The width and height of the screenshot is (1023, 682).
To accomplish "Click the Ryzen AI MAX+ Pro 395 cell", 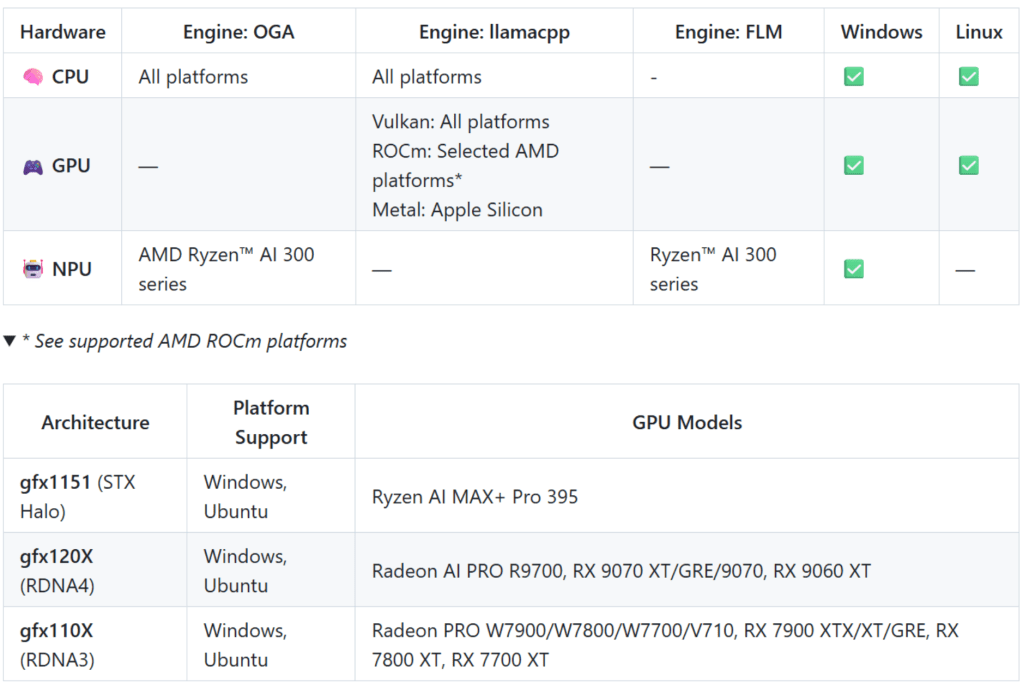I will (x=474, y=496).
